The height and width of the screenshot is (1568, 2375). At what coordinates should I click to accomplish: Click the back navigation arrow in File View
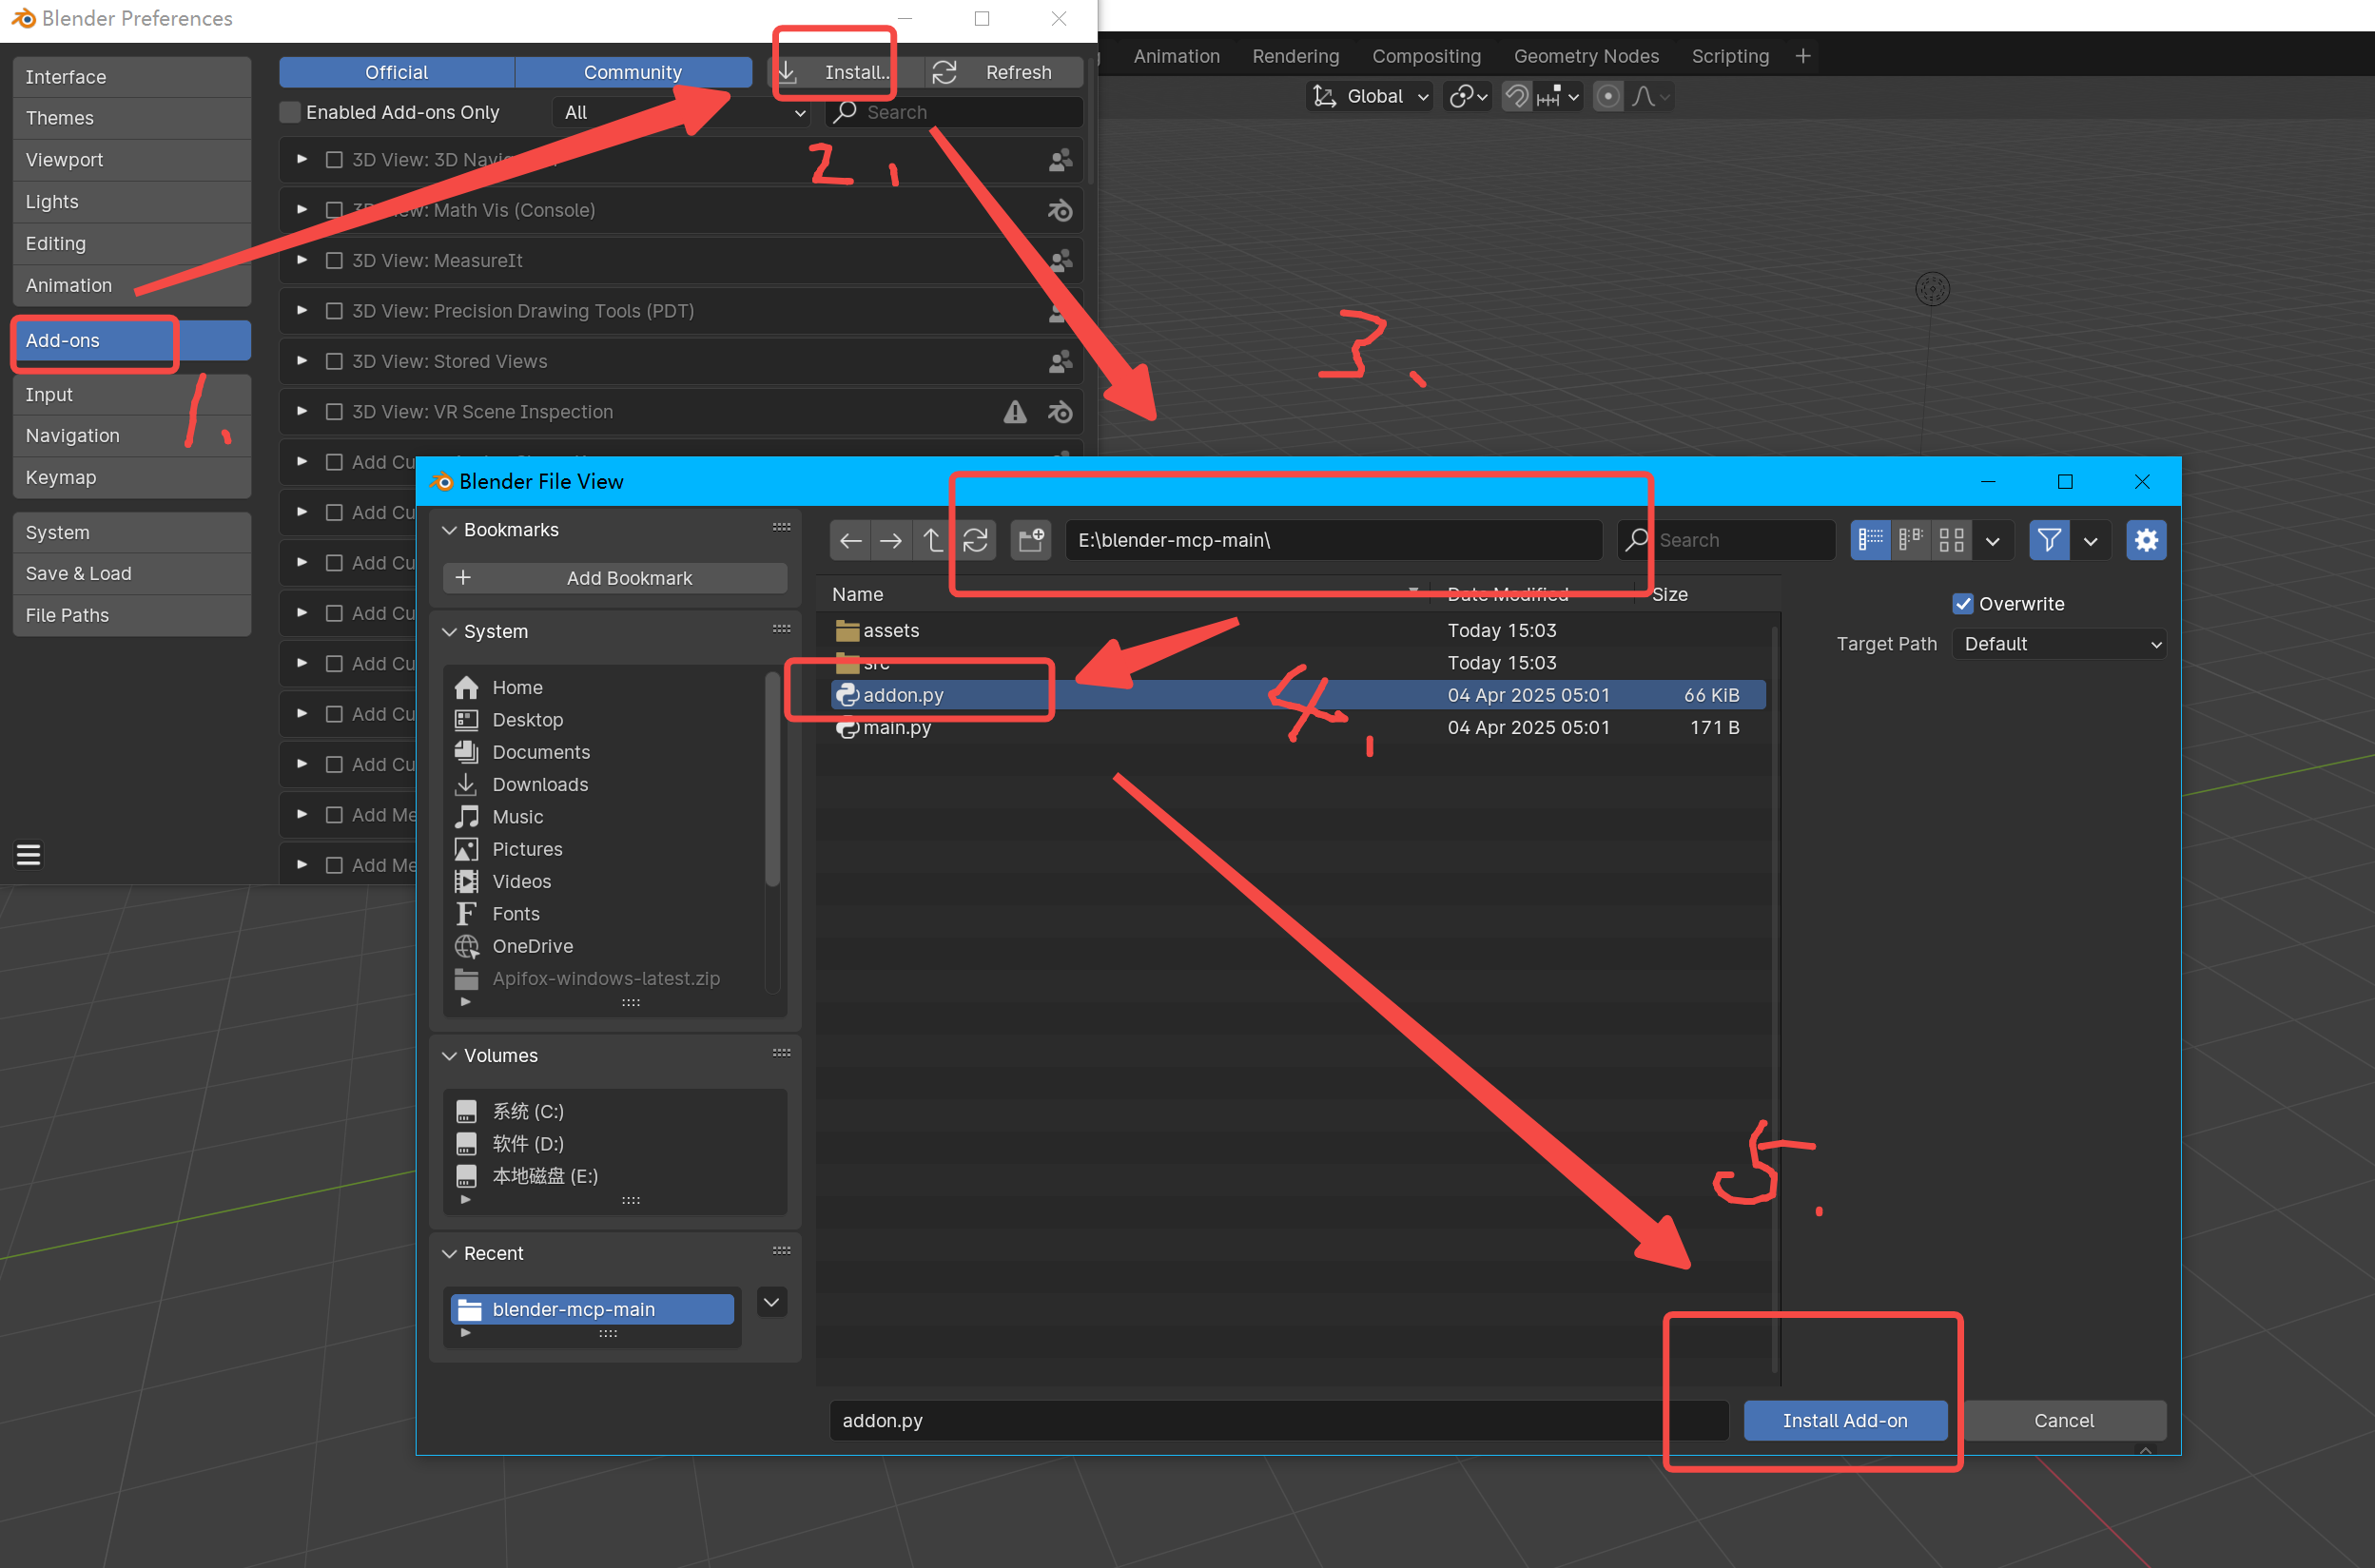click(850, 540)
